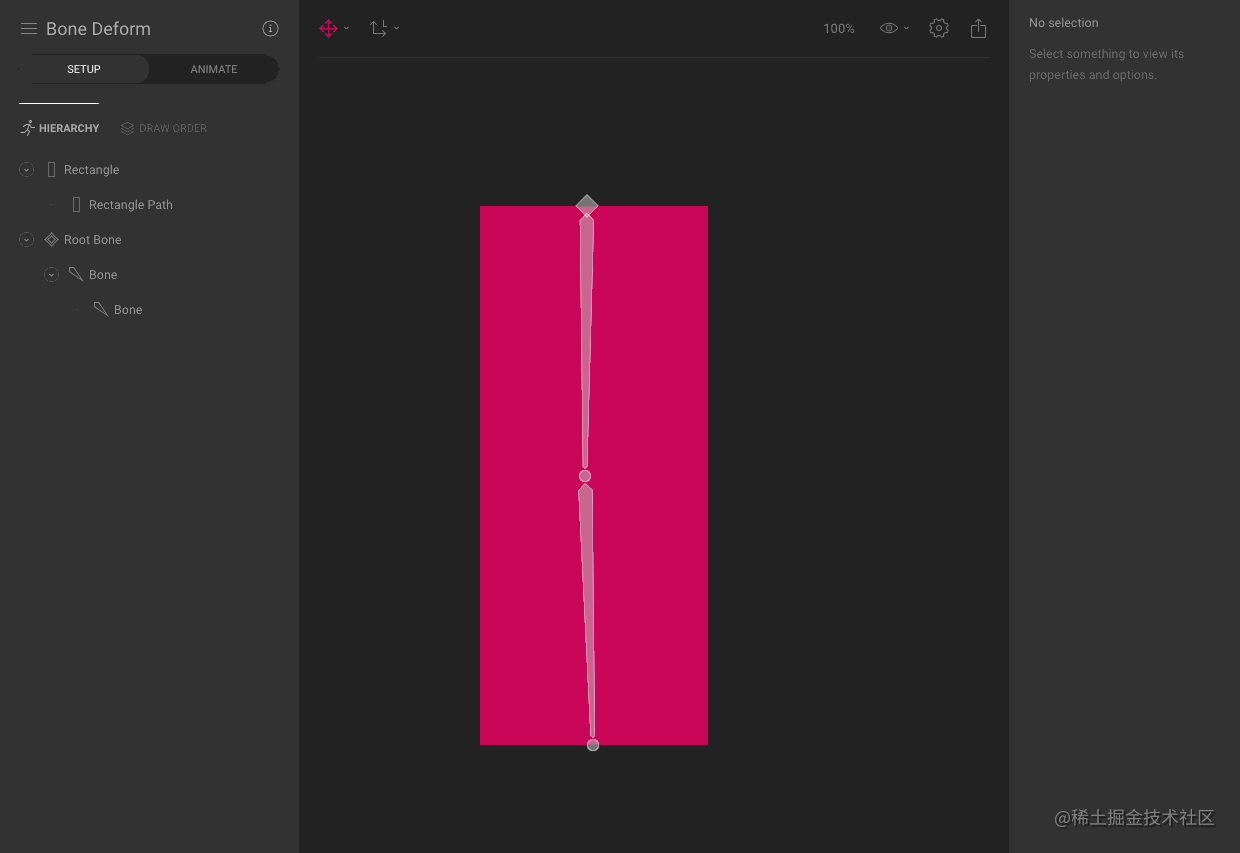This screenshot has width=1240, height=853.
Task: Open the settings gear icon
Action: (x=938, y=28)
